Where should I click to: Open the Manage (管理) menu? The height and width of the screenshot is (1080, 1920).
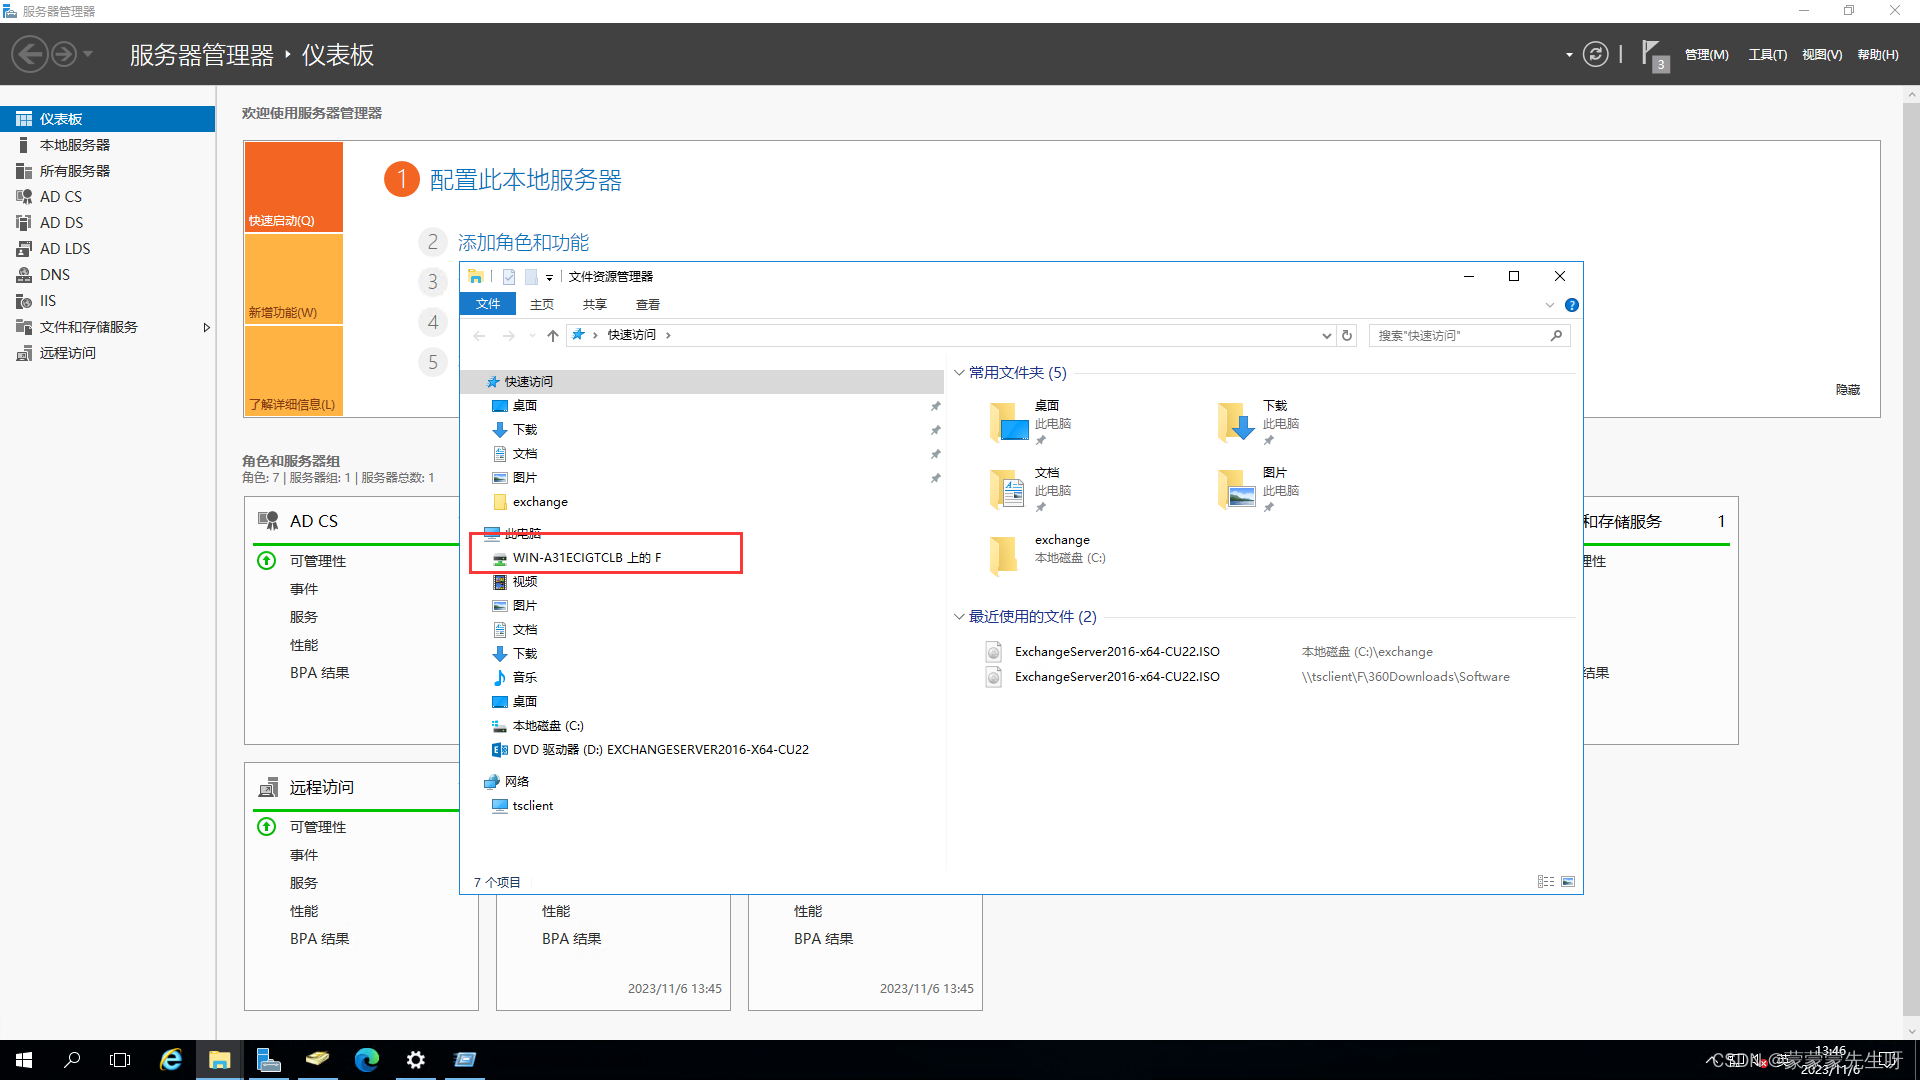pyautogui.click(x=1706, y=55)
